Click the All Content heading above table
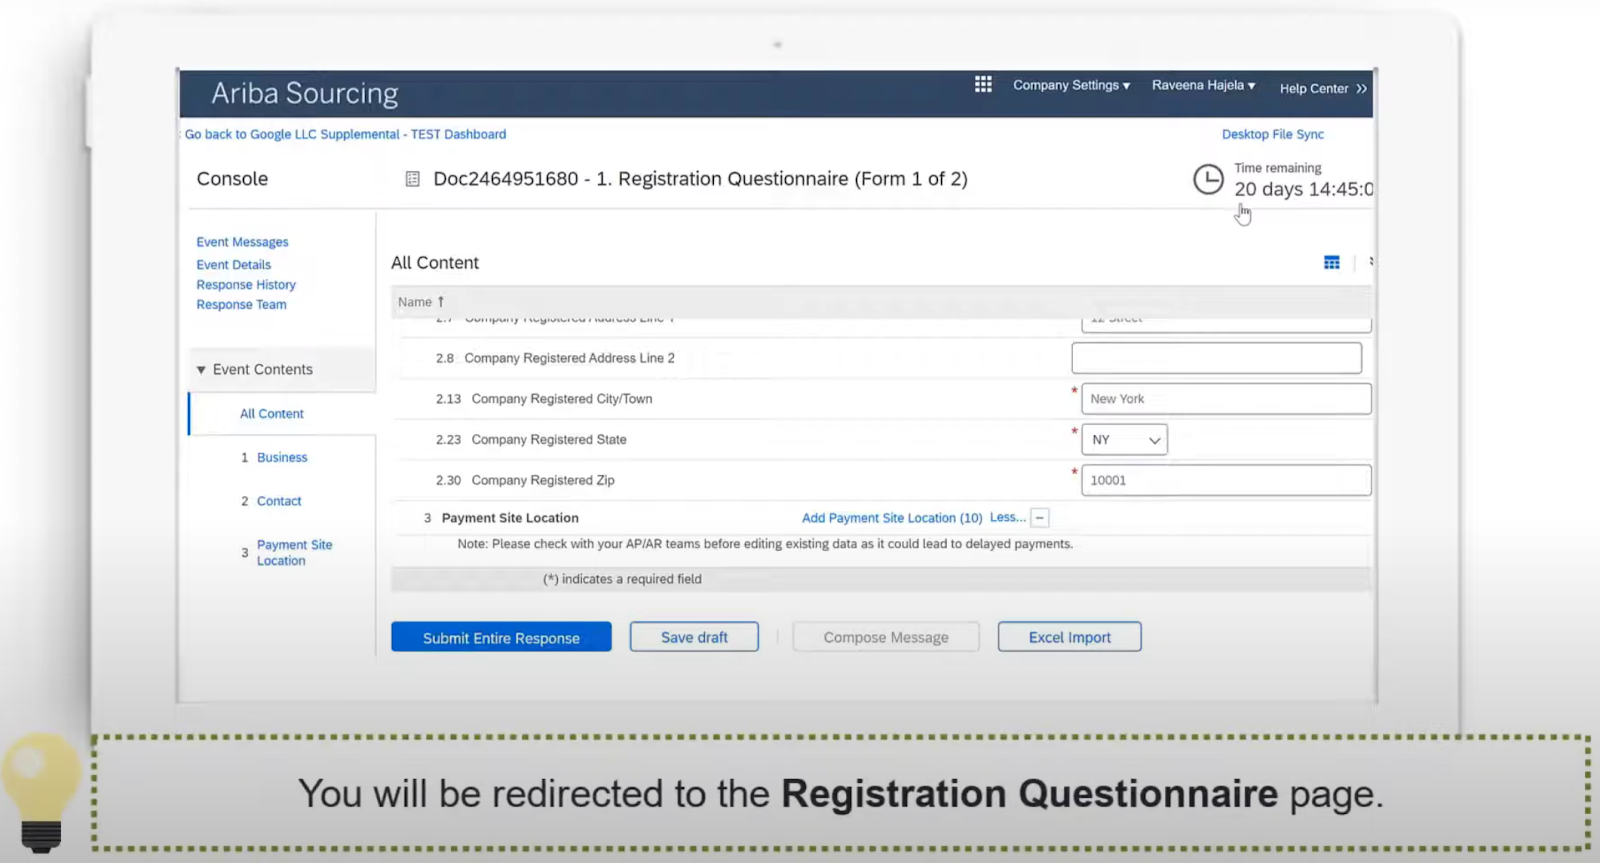Viewport: 1600px width, 863px height. click(435, 263)
